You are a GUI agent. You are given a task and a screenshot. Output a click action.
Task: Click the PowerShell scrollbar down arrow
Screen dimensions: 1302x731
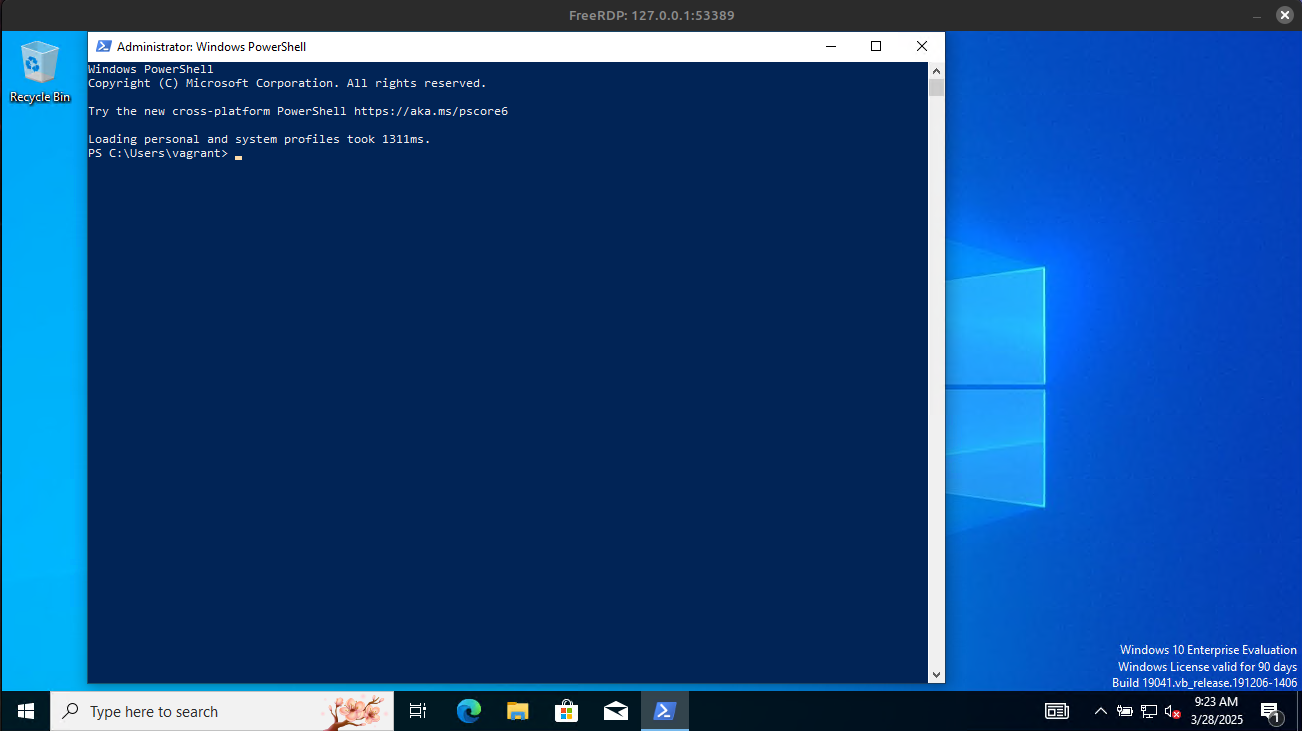click(x=936, y=675)
